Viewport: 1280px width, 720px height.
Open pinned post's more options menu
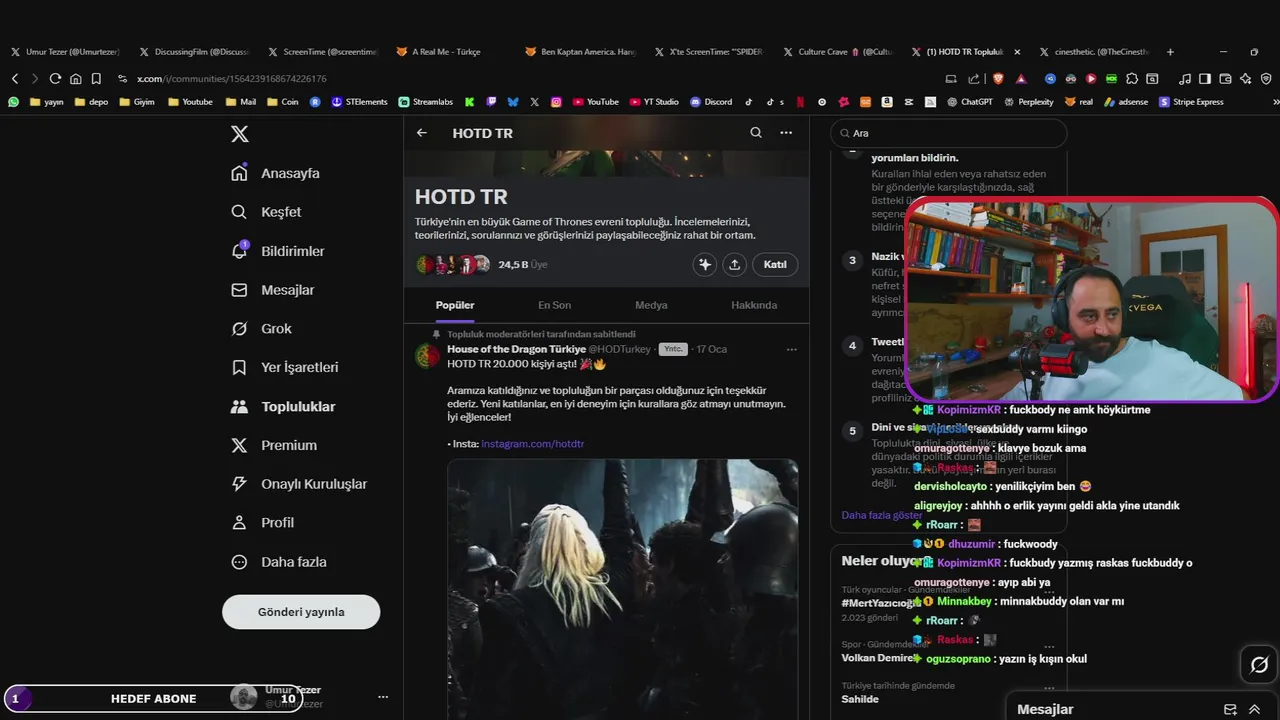791,349
